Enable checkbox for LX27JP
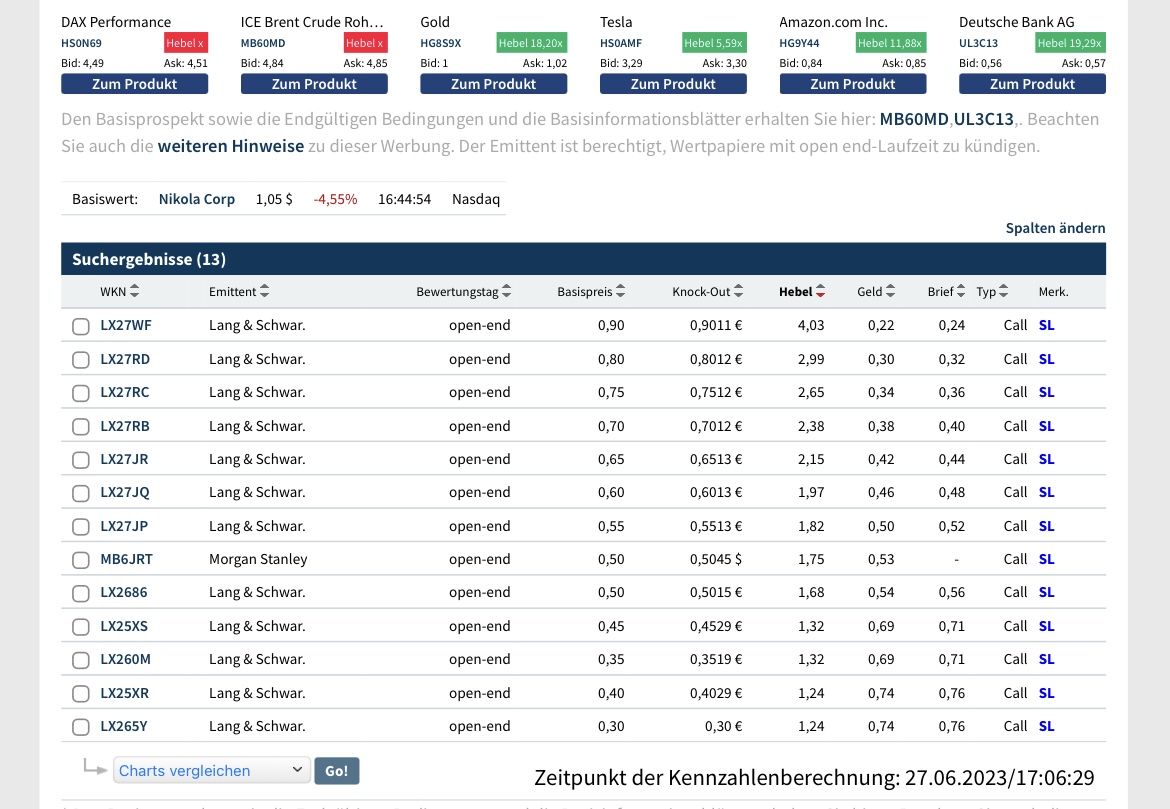Image resolution: width=1170 pixels, height=809 pixels. coord(81,527)
